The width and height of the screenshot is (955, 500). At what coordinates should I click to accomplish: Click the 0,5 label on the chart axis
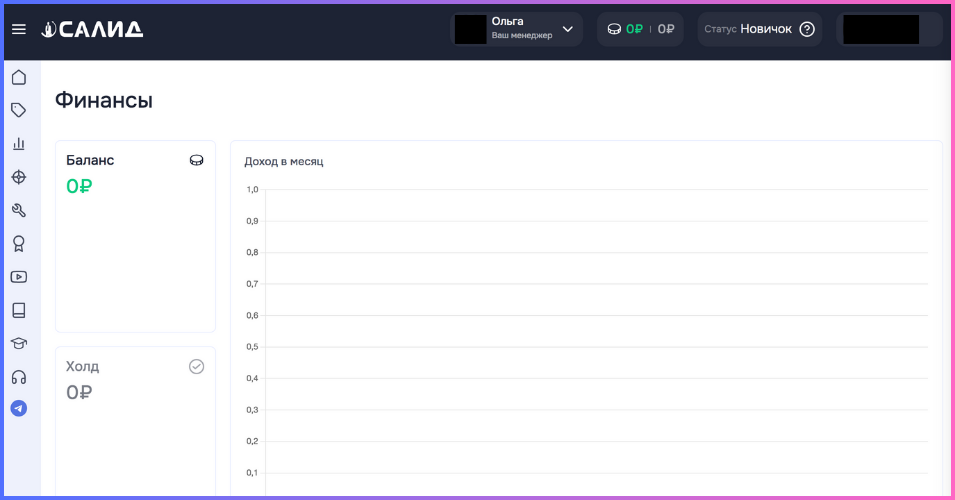coord(252,347)
